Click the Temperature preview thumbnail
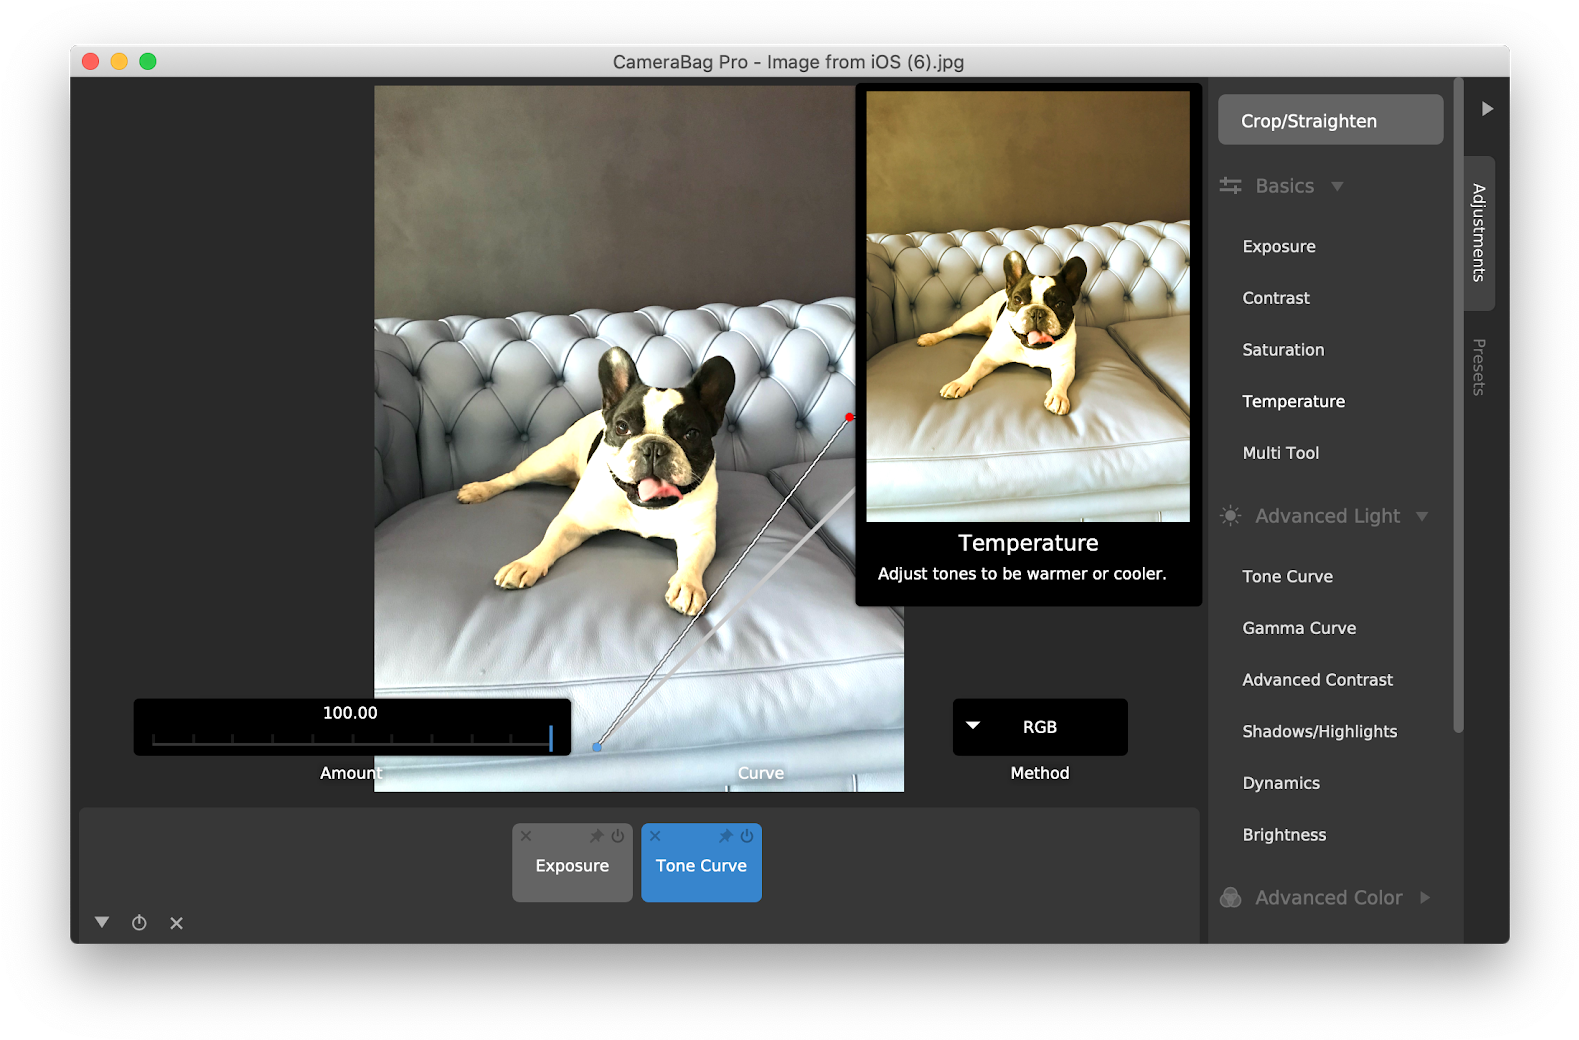The height and width of the screenshot is (1040, 1579). tap(1028, 306)
